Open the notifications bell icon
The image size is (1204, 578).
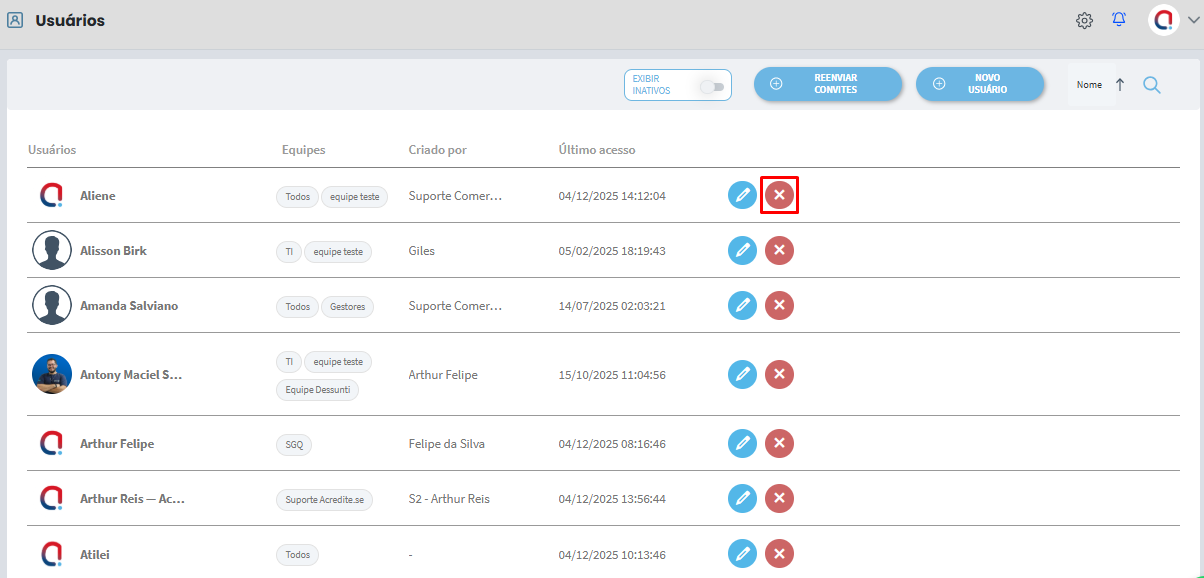(x=1119, y=20)
